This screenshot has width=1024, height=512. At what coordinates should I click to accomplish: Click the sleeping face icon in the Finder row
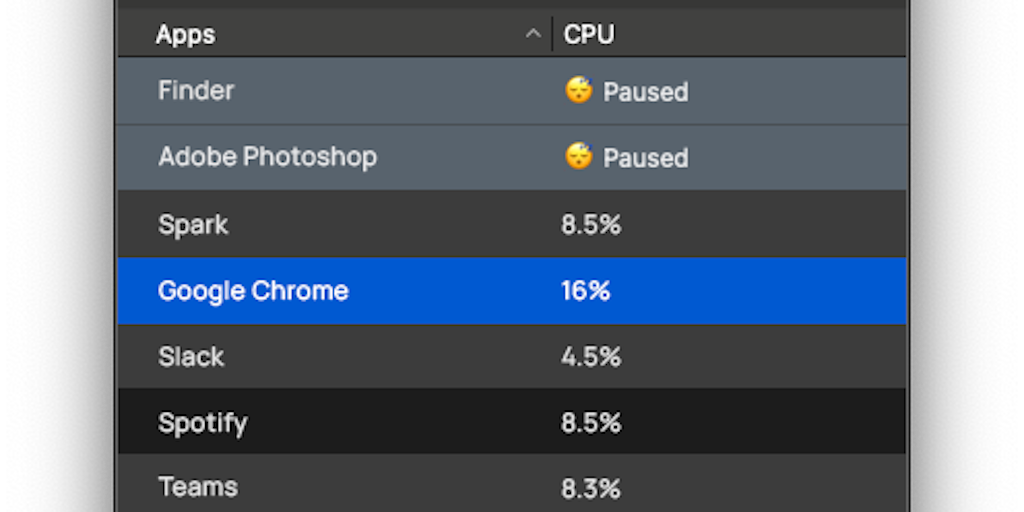(x=578, y=91)
